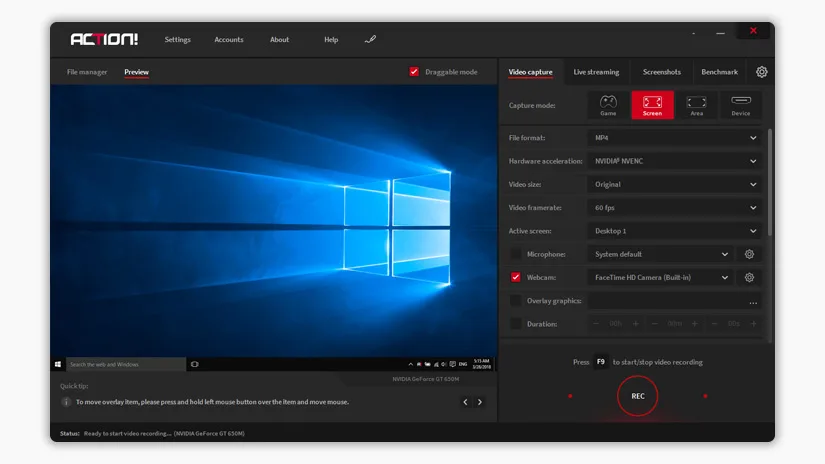Minimize the Action! window
825x464 pixels.
point(720,33)
